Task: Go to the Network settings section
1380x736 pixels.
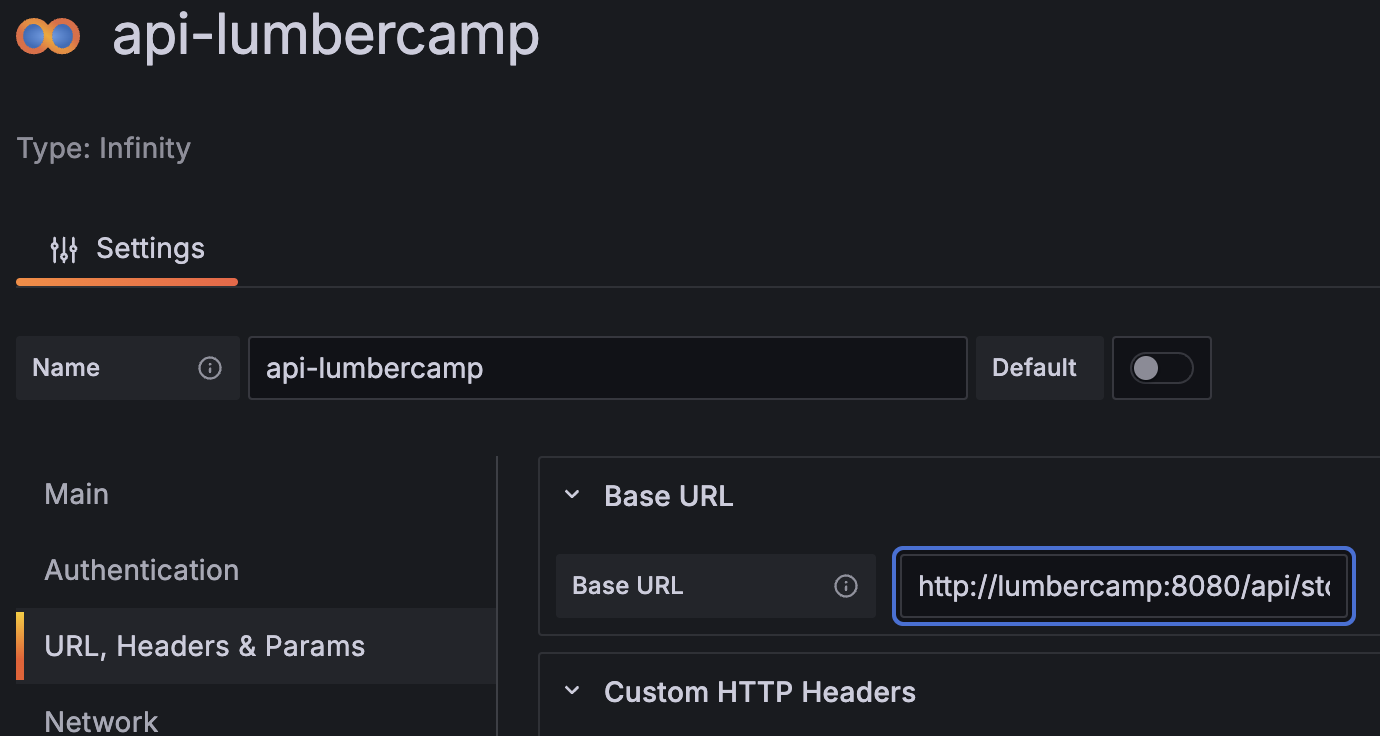Action: [101, 720]
